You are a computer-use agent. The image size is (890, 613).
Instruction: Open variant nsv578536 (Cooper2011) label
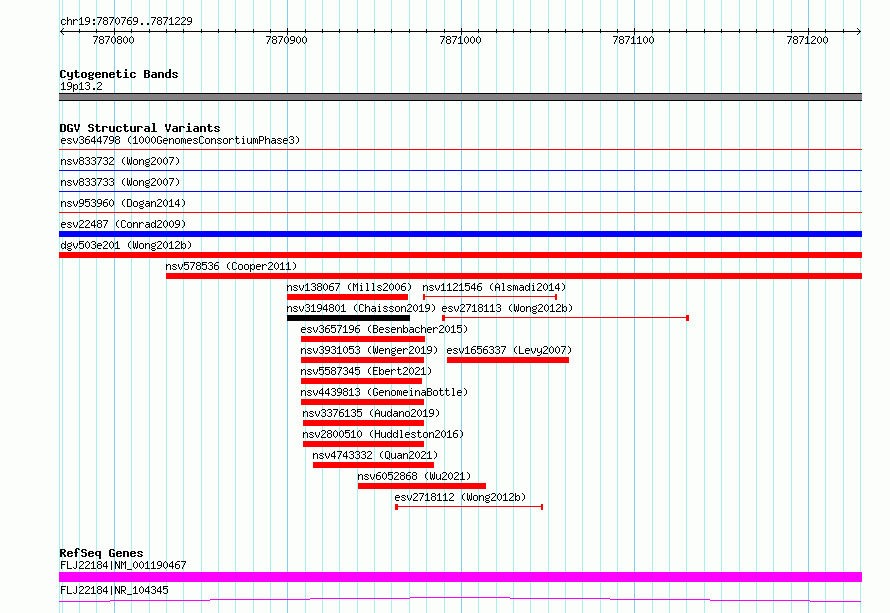[x=231, y=266]
